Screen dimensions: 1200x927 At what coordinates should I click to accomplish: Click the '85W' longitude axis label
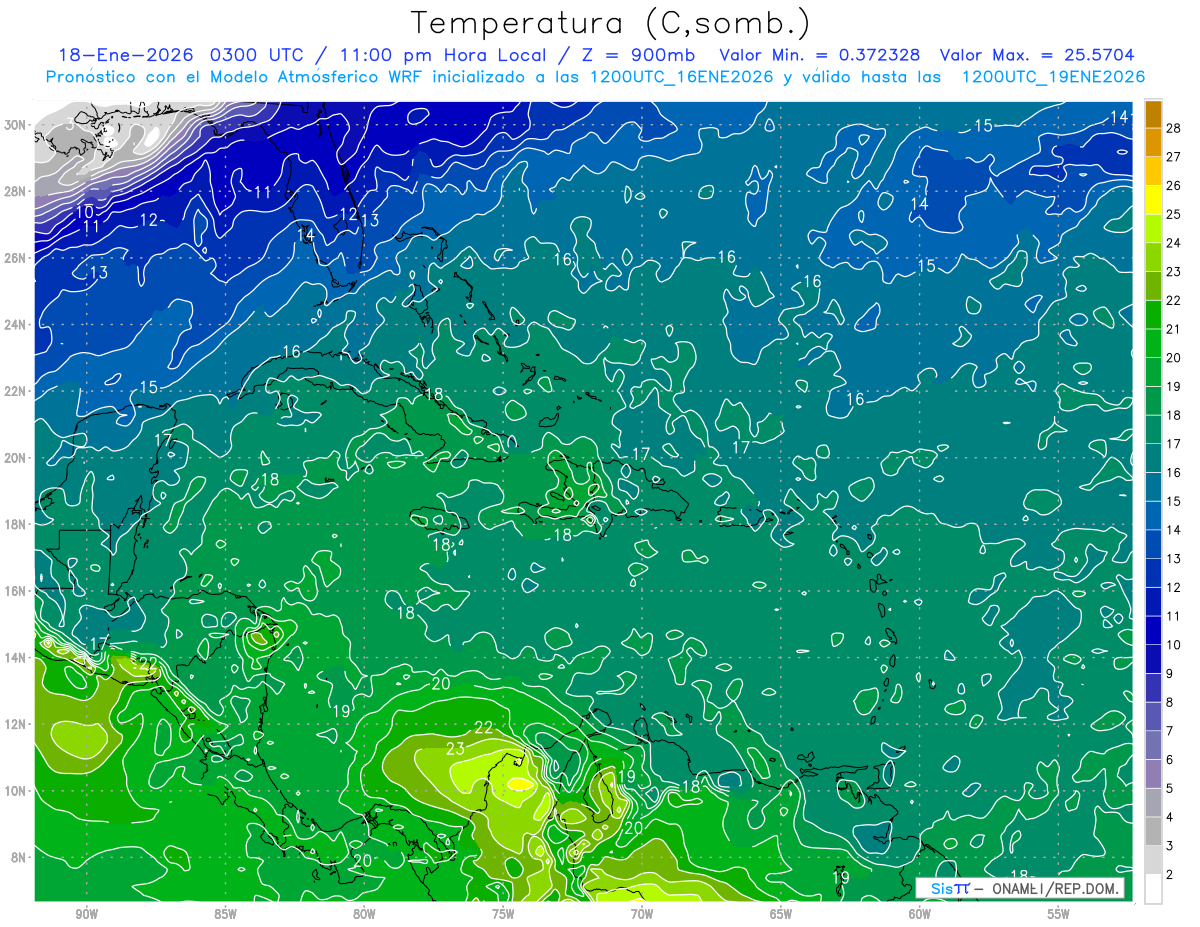225,914
